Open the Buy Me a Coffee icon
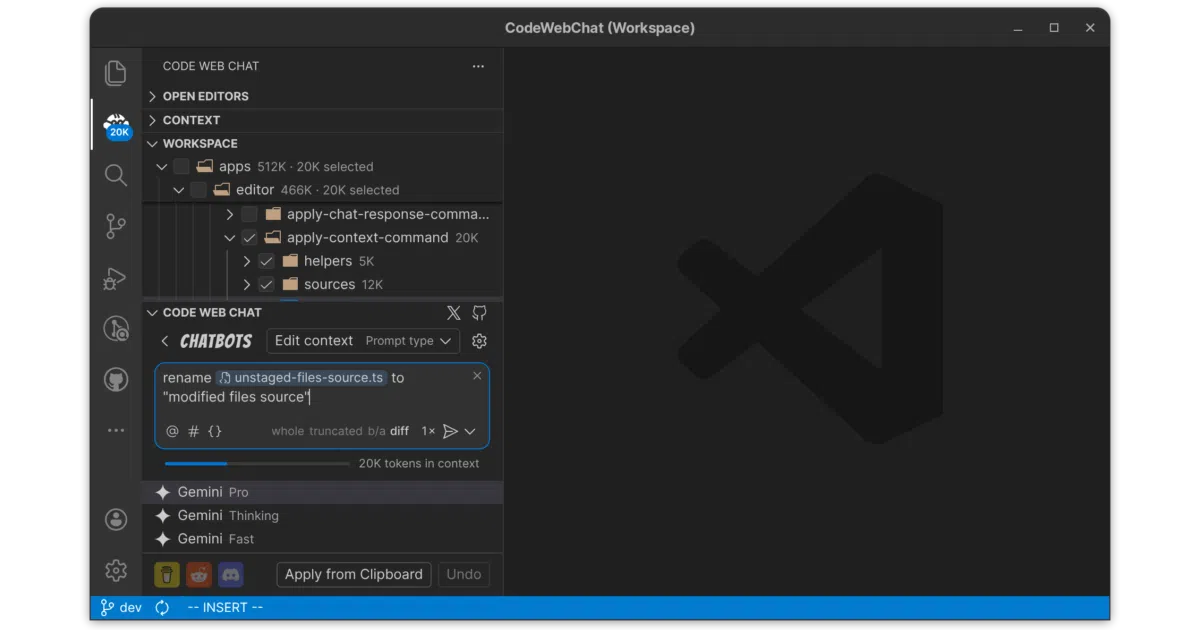Image resolution: width=1200 pixels, height=630 pixels. 167,574
